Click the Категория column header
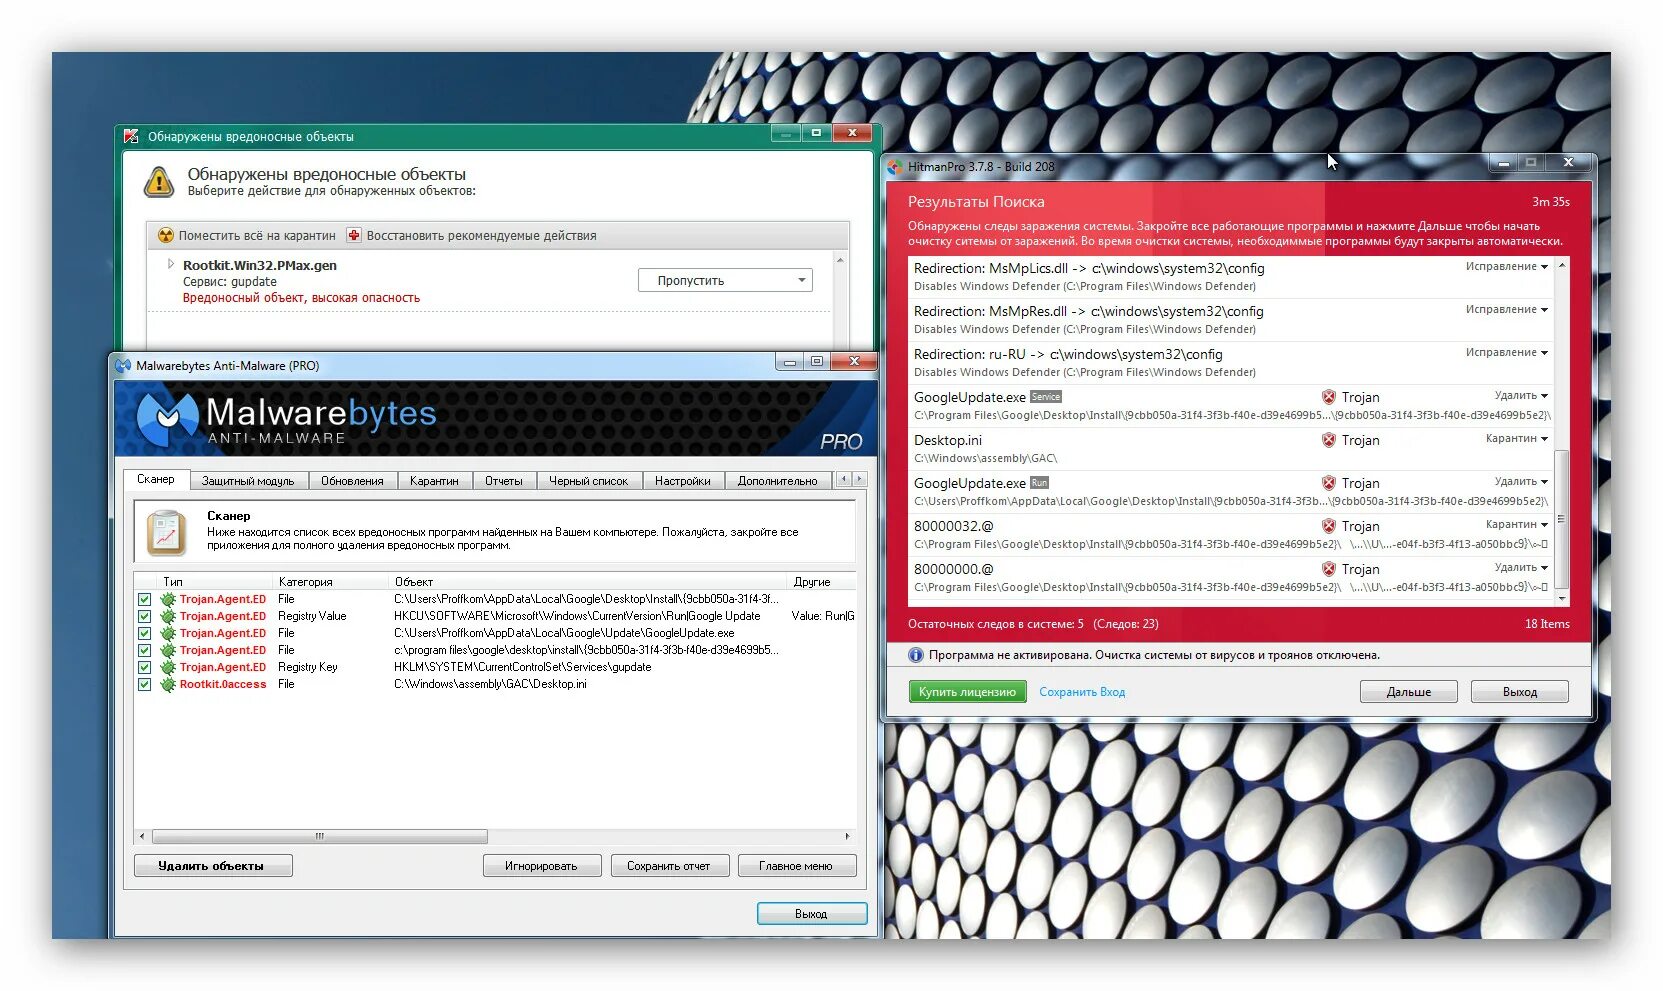 pos(330,582)
